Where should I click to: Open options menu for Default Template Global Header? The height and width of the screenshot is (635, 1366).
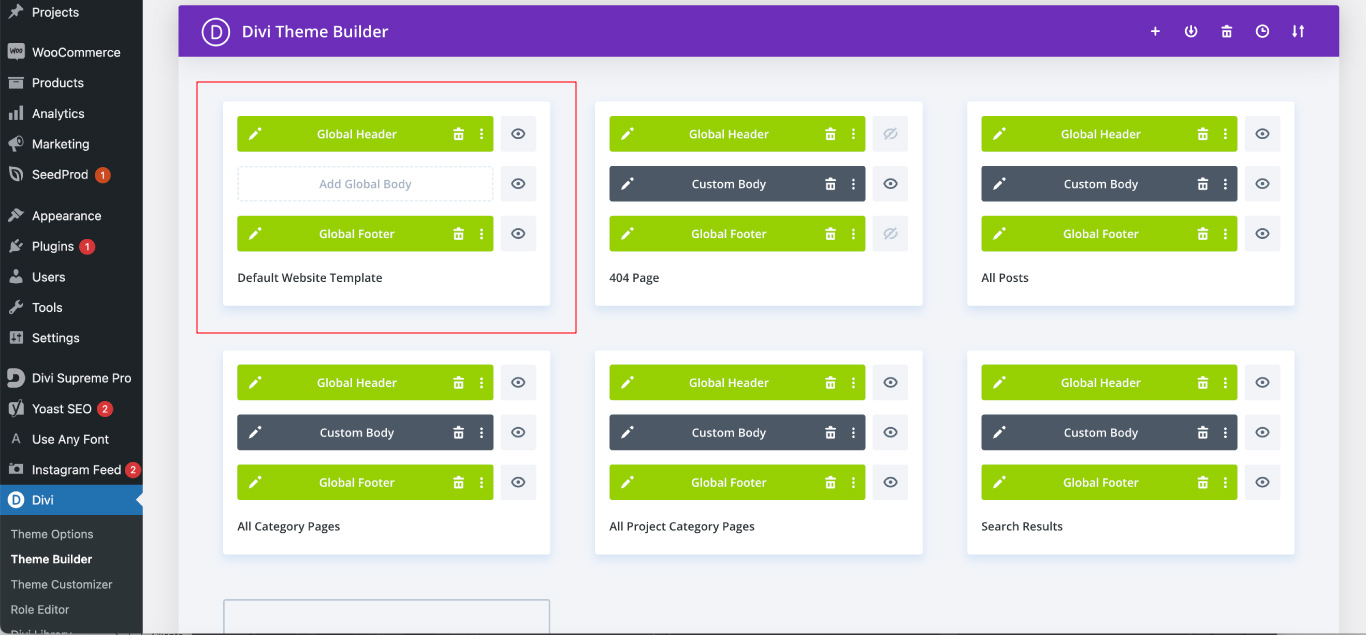(x=481, y=134)
